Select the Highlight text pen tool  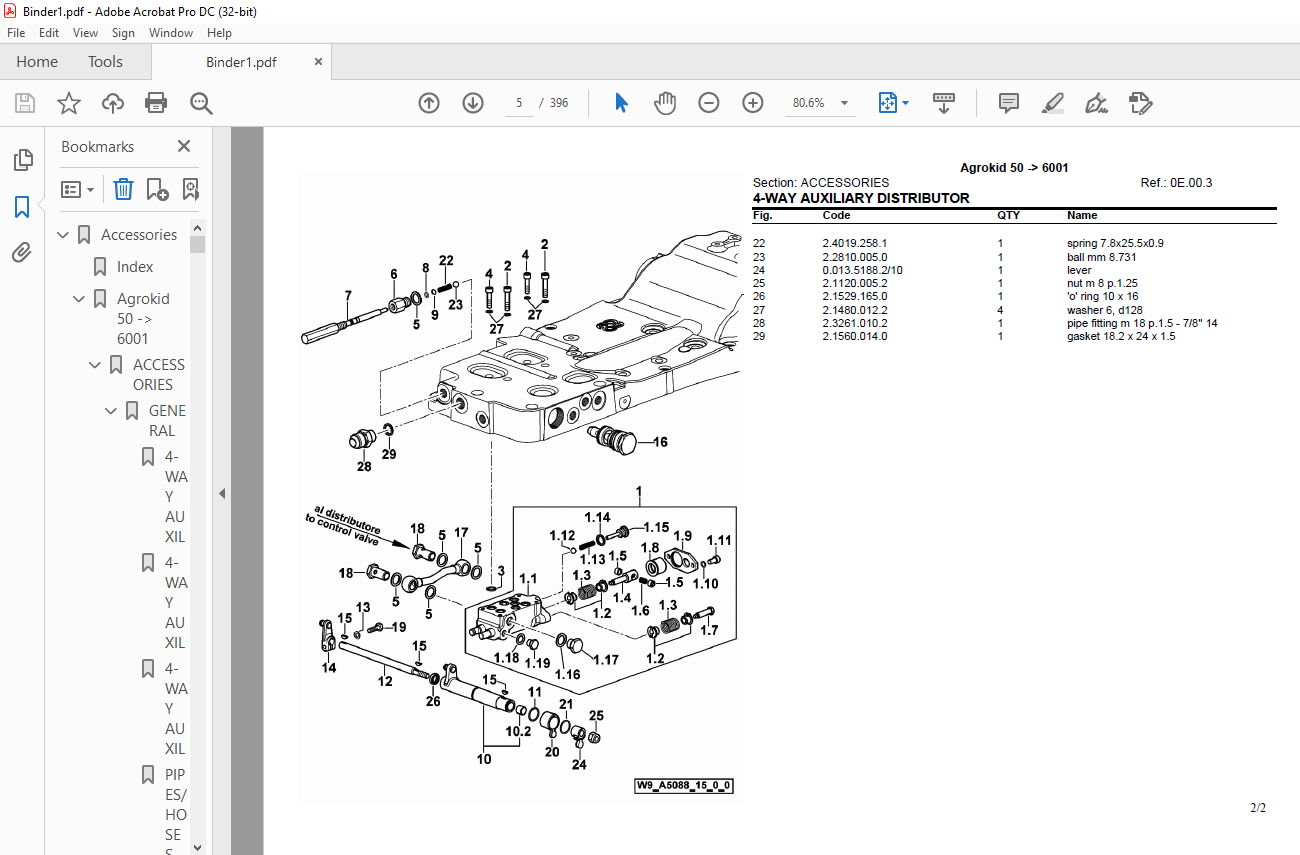[x=1052, y=102]
